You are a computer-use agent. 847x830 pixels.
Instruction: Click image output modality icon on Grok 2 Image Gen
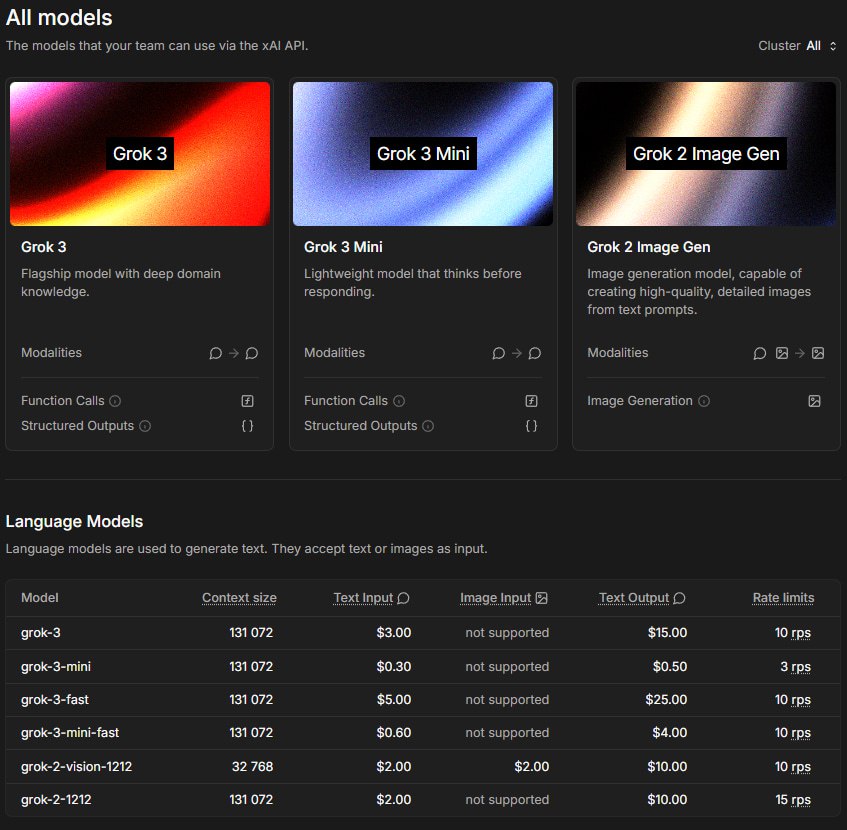click(x=818, y=353)
